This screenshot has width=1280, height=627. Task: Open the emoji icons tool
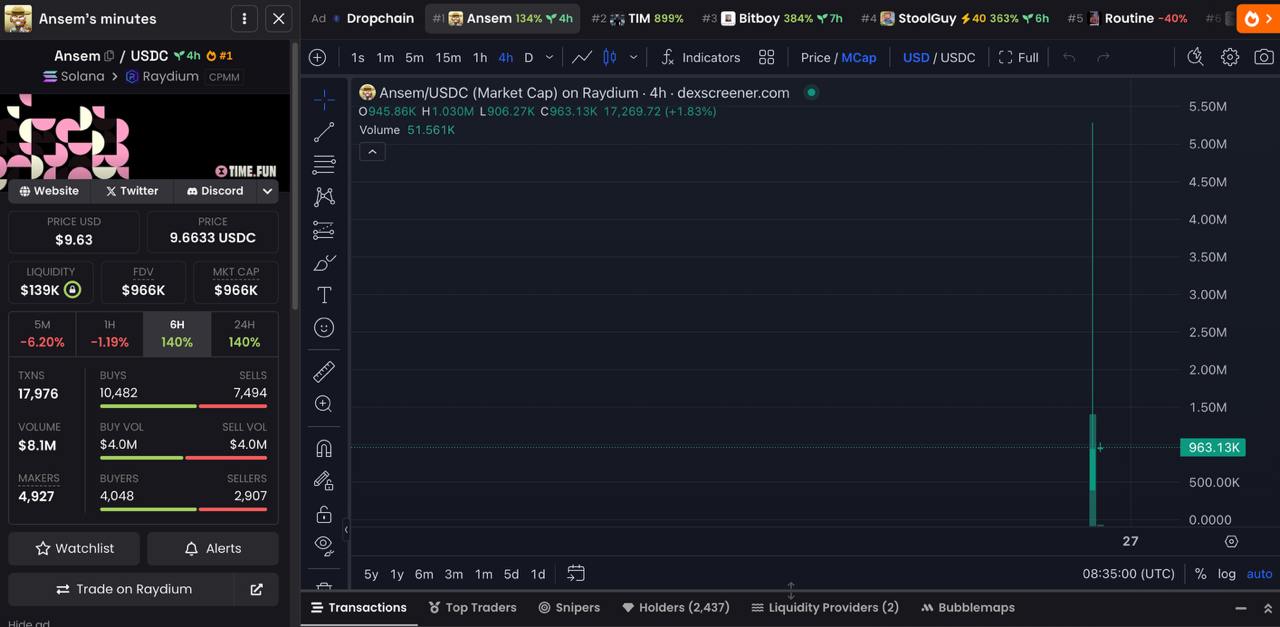point(324,328)
